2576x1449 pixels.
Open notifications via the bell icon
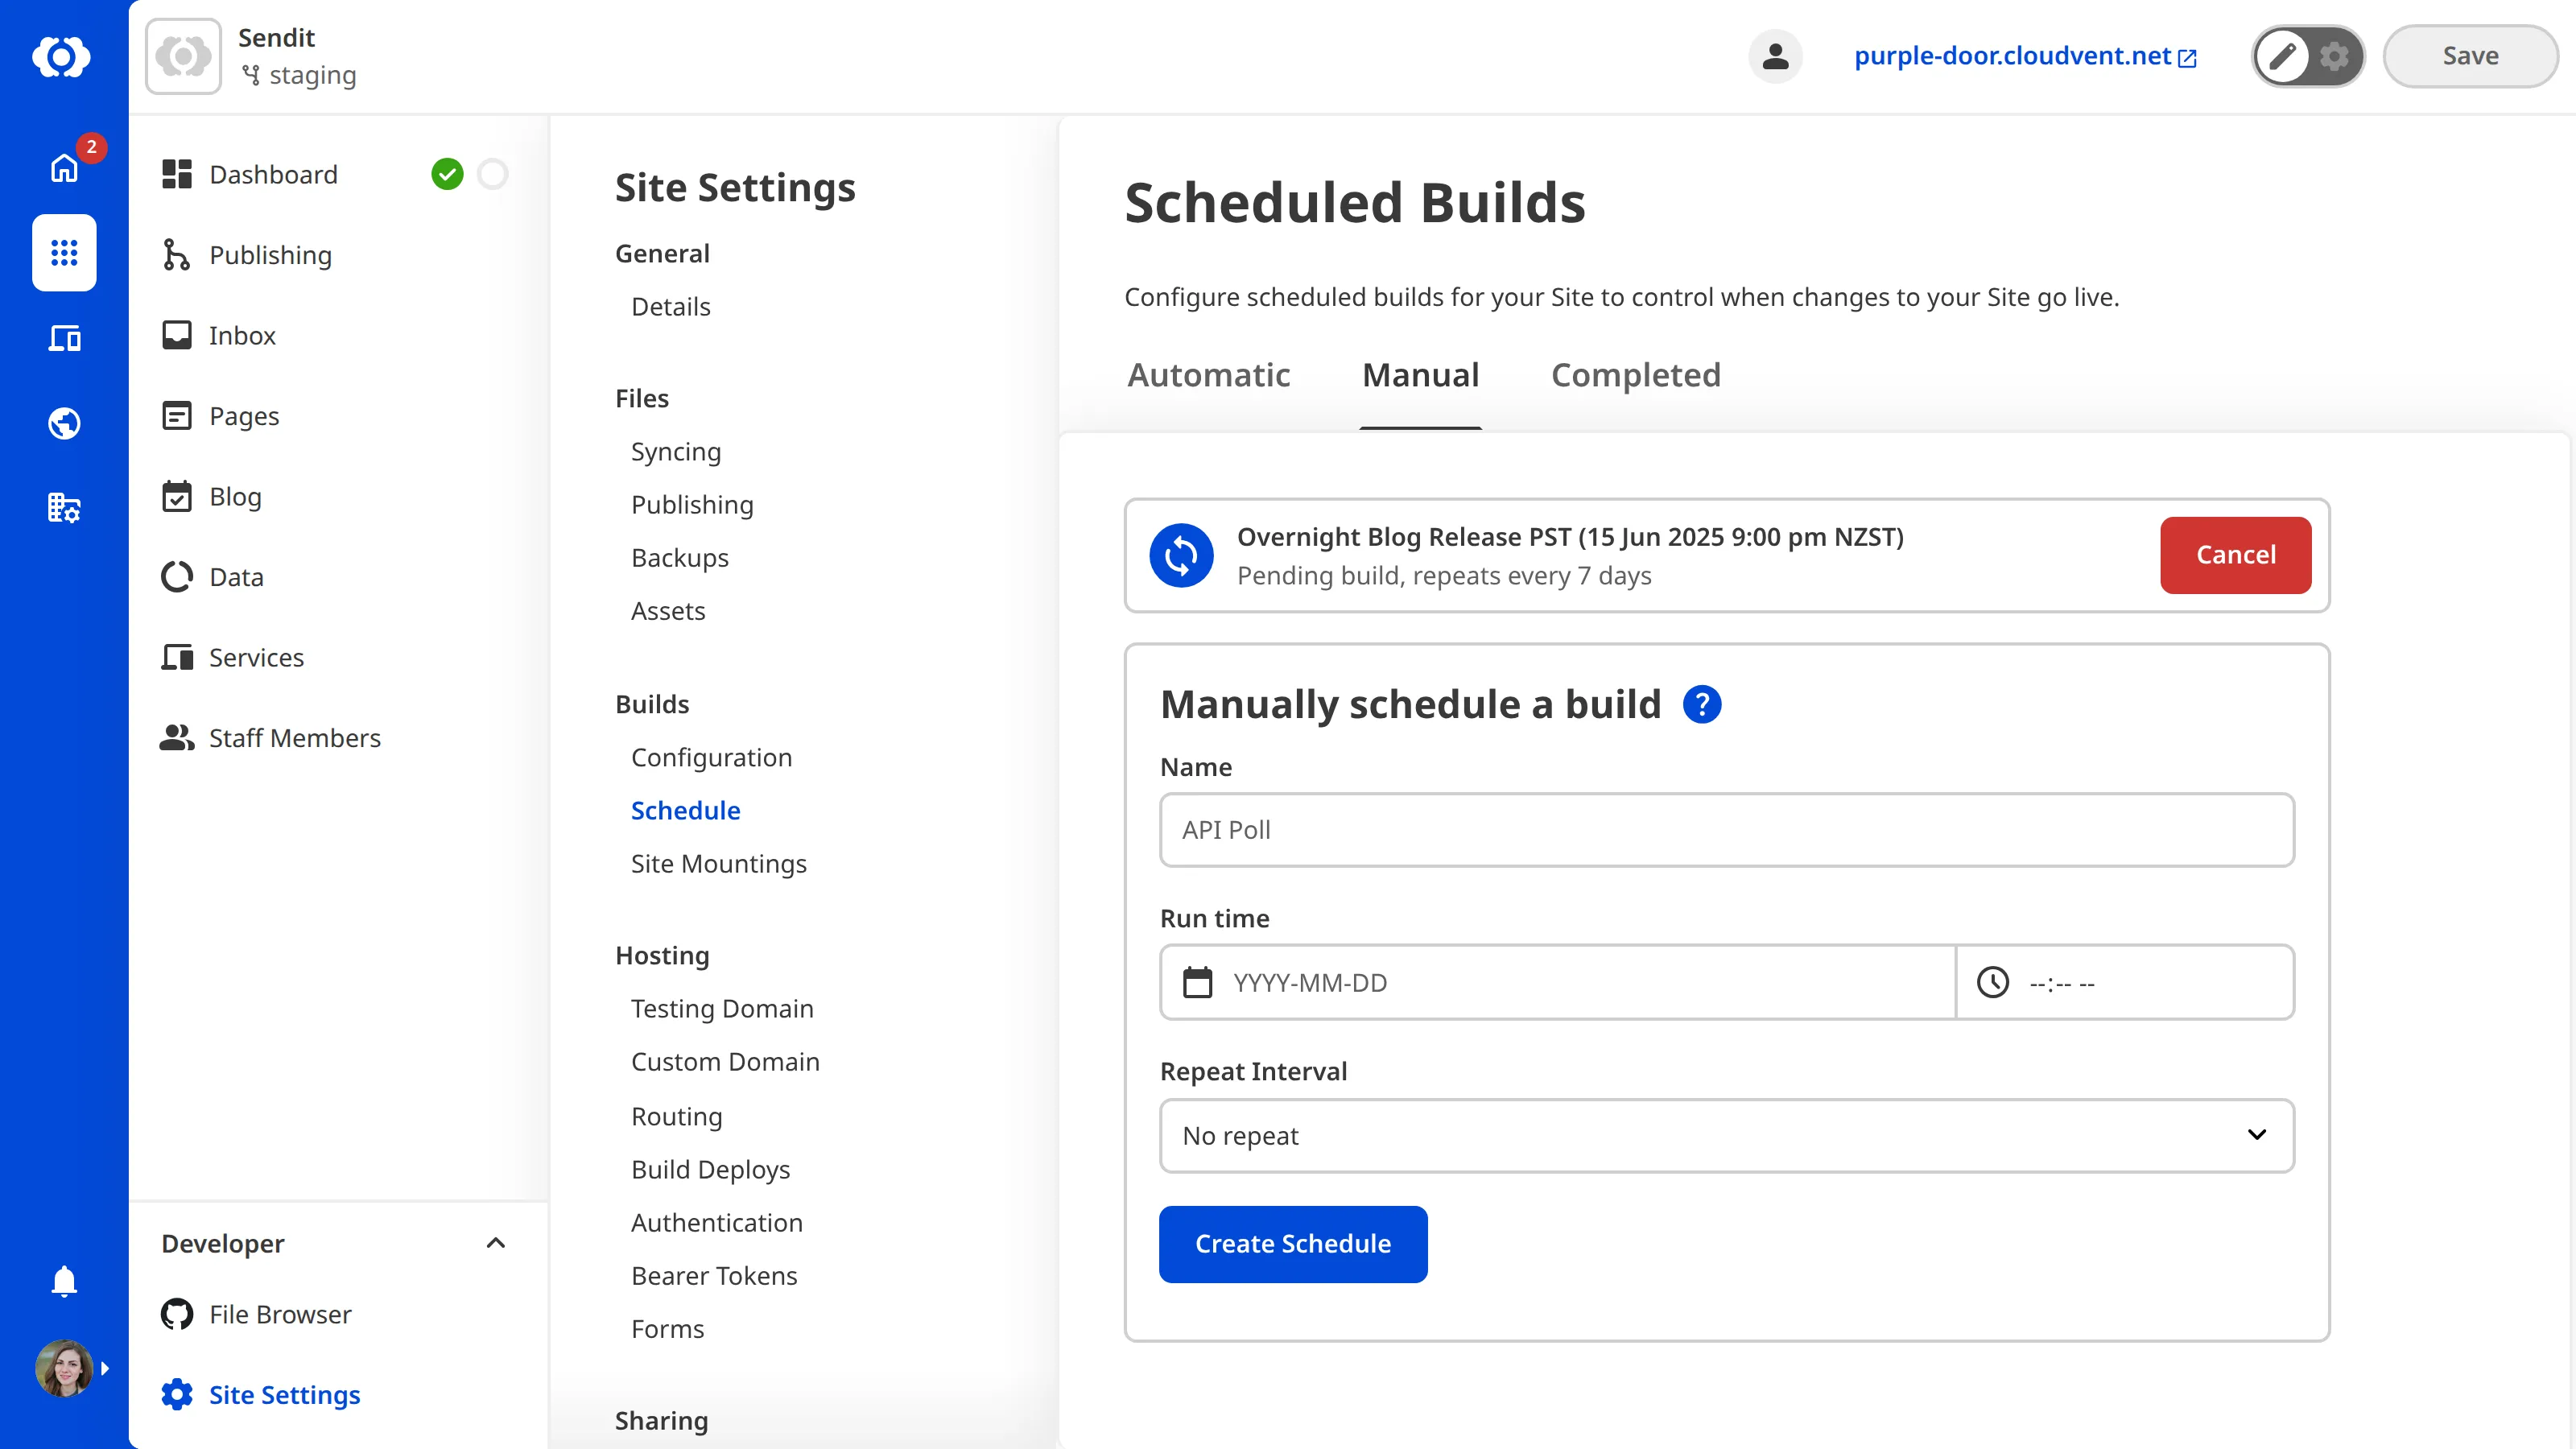tap(63, 1281)
